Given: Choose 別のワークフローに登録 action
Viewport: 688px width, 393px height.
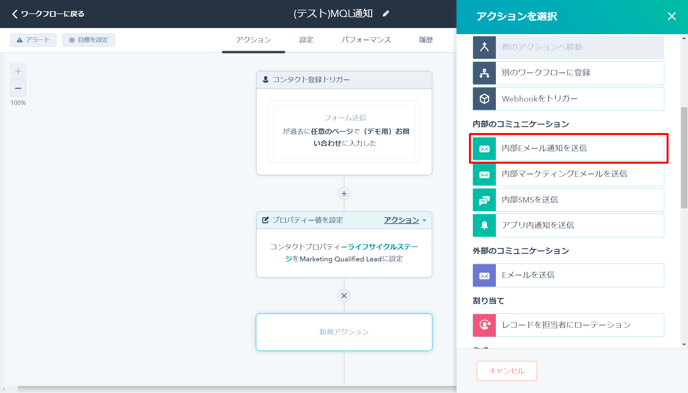Looking at the screenshot, I should tap(568, 73).
